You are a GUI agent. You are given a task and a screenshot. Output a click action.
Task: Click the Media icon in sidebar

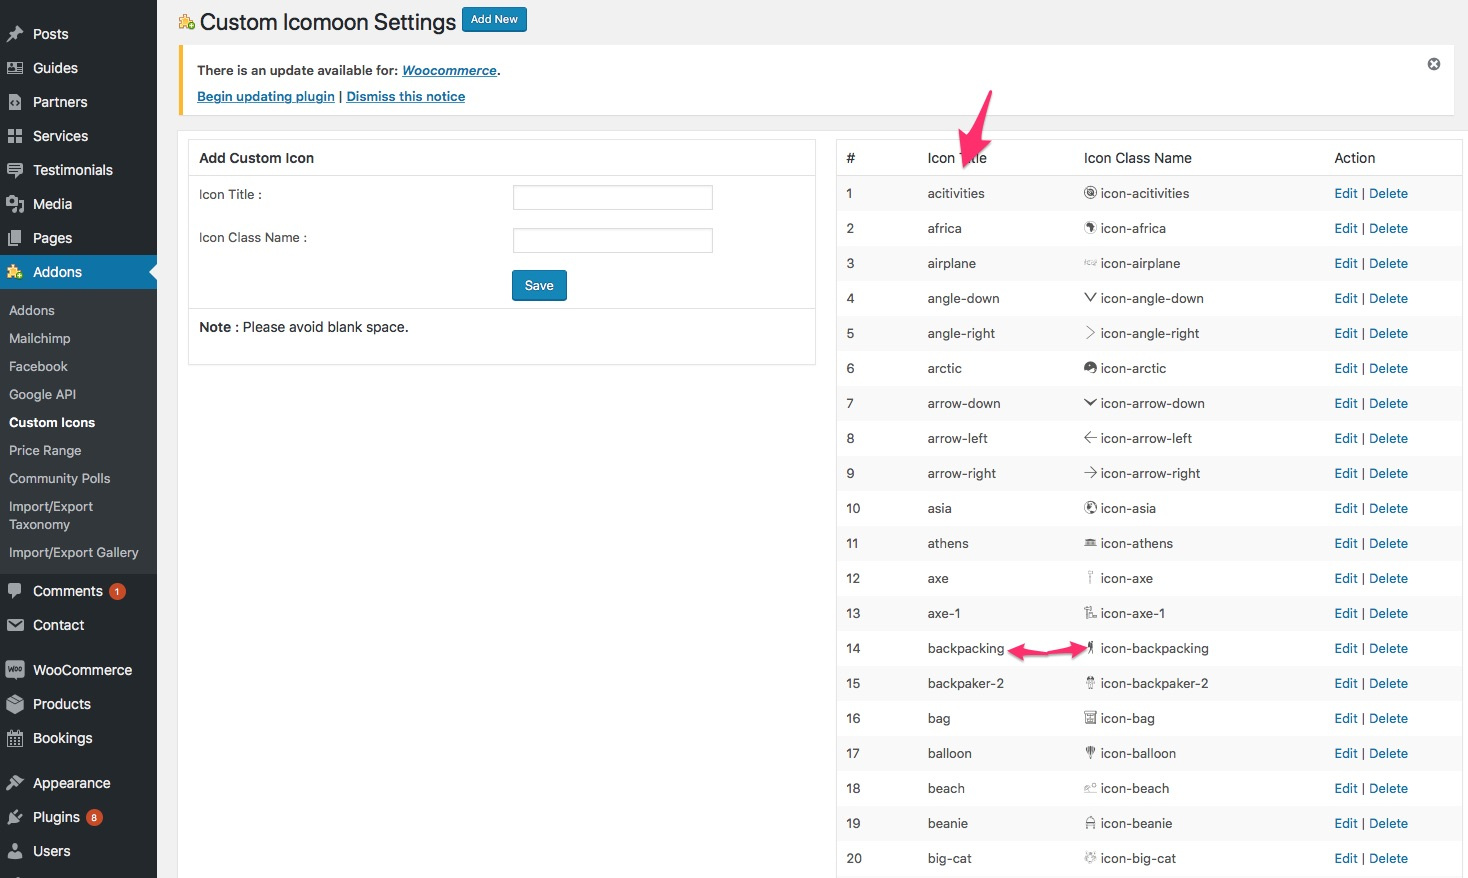(15, 204)
